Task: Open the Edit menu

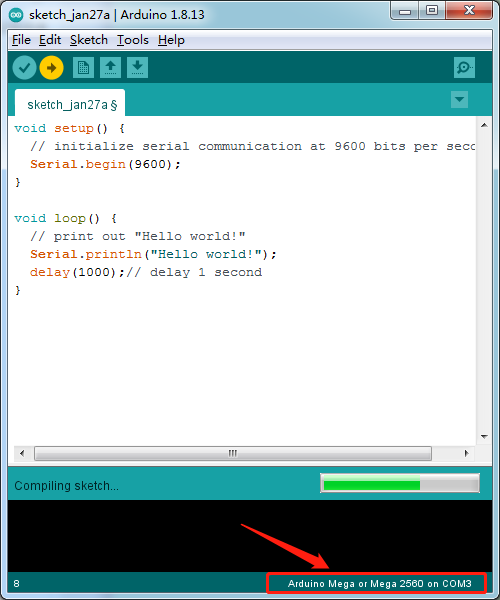Action: (50, 40)
